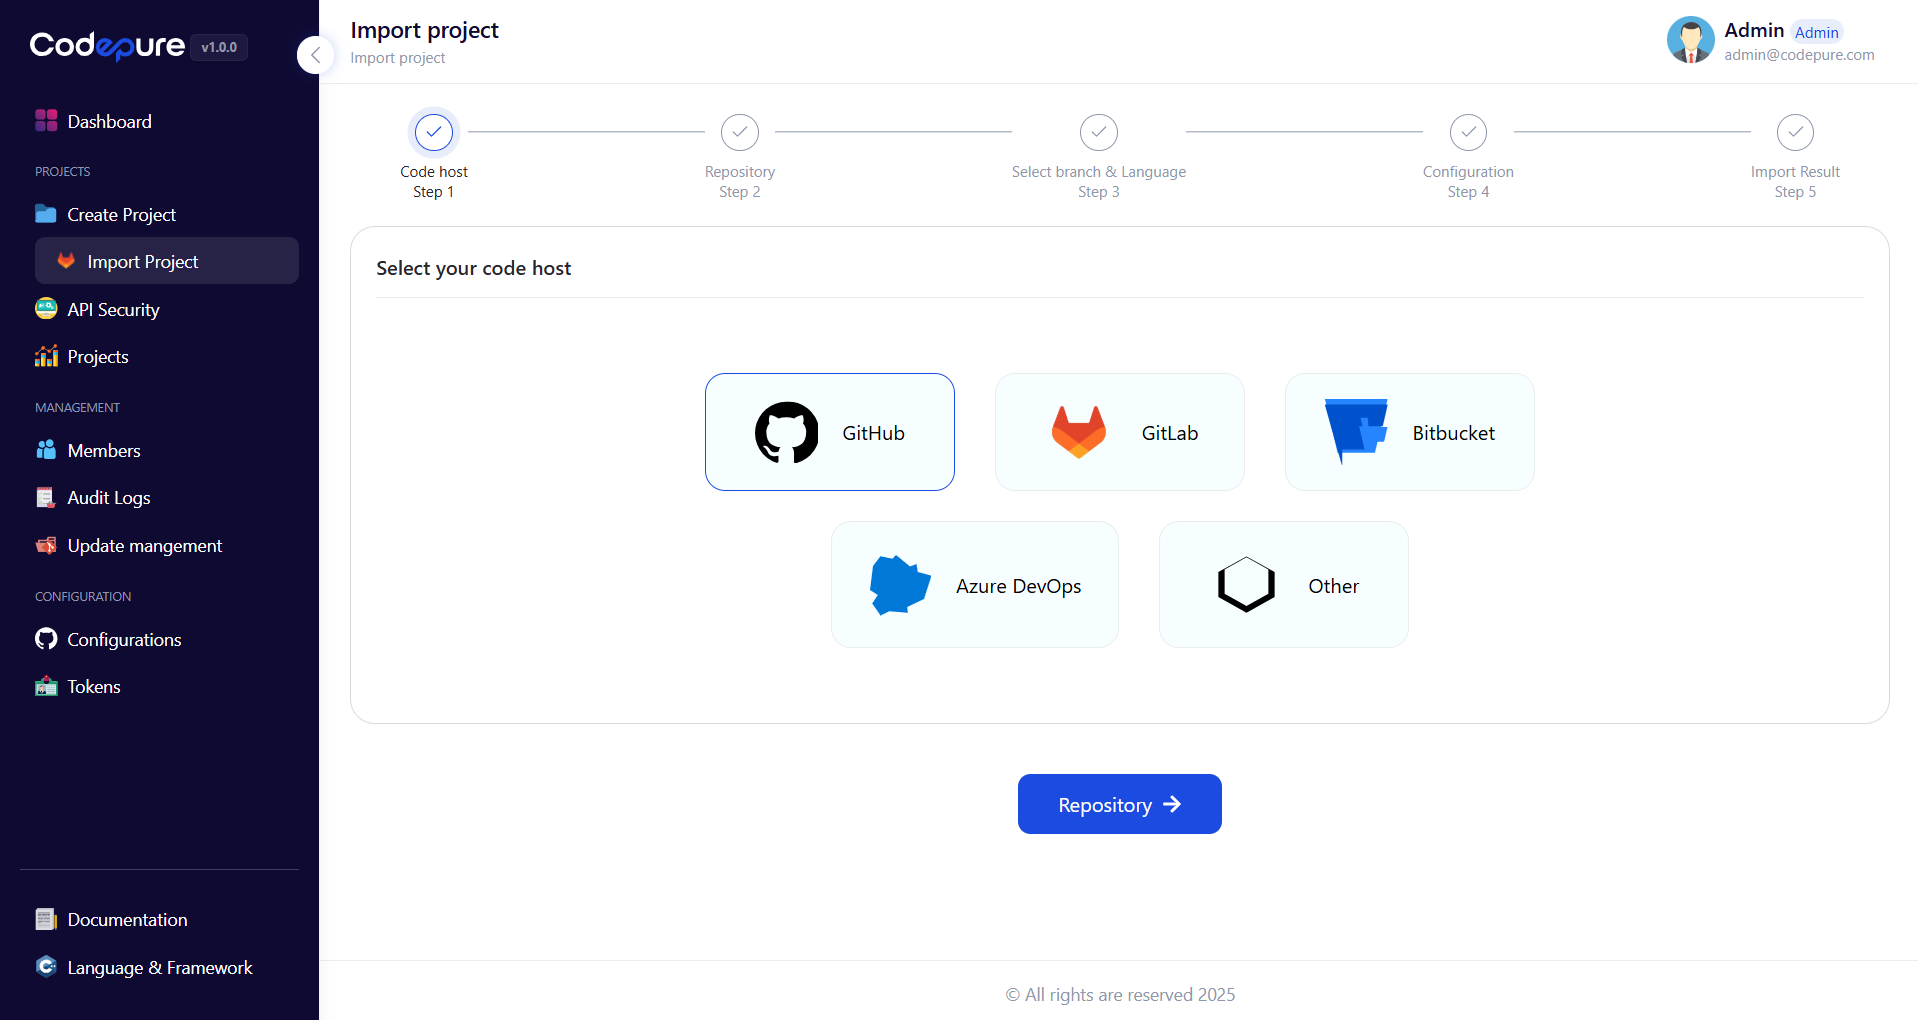Click the Import project breadcrumb text
The height and width of the screenshot is (1020, 1918).
[x=398, y=58]
